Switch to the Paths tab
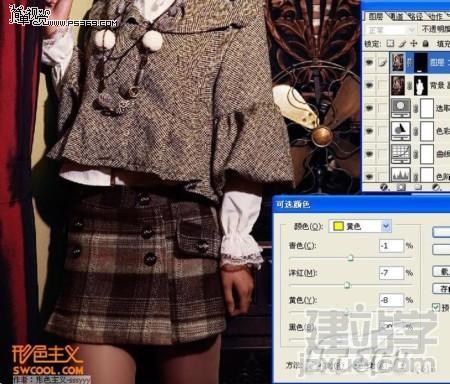Viewport: 450px width, 384px height. 415,16
